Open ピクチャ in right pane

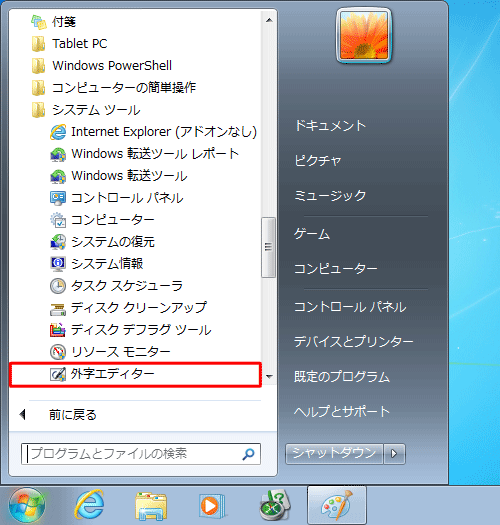[318, 161]
